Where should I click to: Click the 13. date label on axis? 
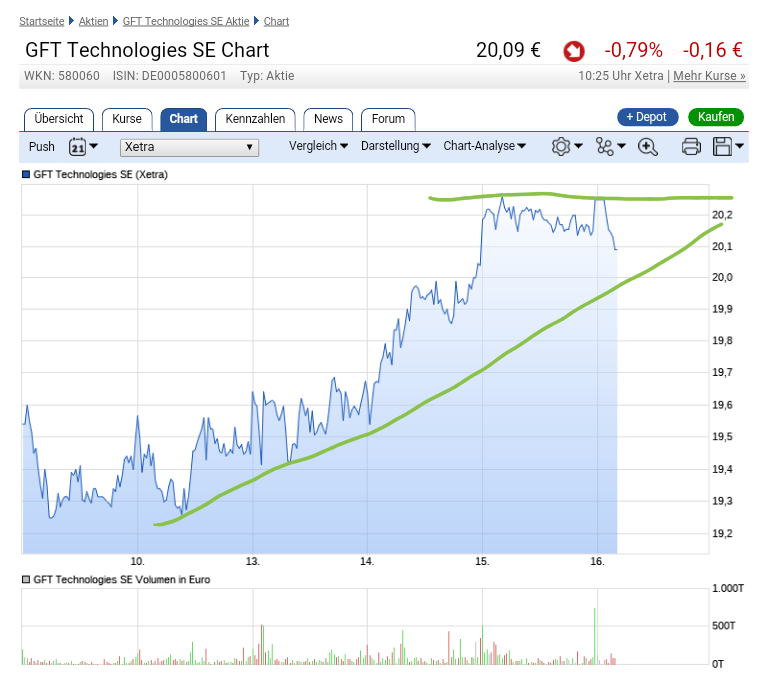click(x=253, y=561)
